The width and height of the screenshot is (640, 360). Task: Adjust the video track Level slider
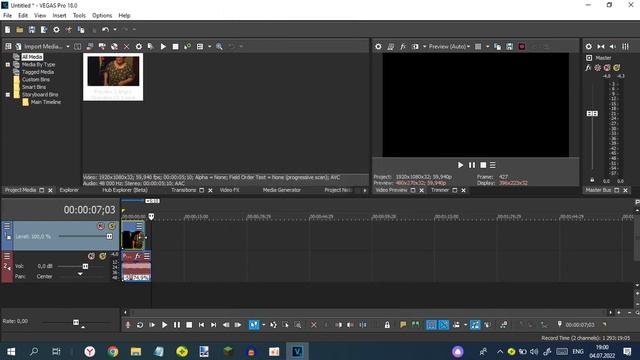(x=109, y=236)
